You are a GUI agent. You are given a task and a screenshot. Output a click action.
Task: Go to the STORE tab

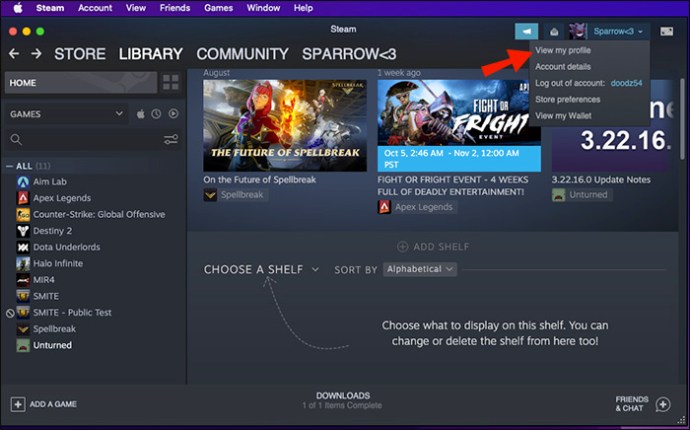(x=80, y=54)
